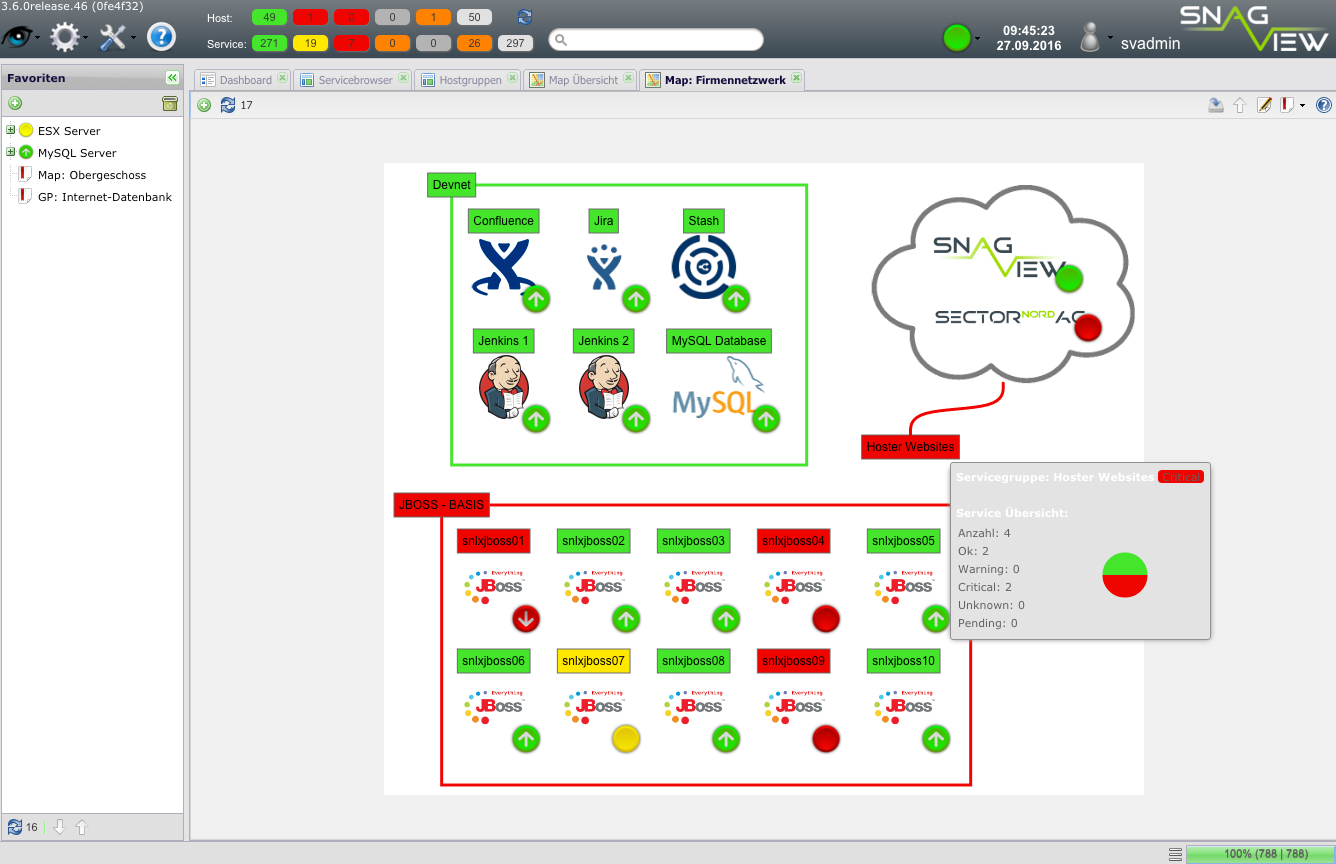
Task: Click snlxjboss07 yellow warning indicator
Action: tap(626, 739)
